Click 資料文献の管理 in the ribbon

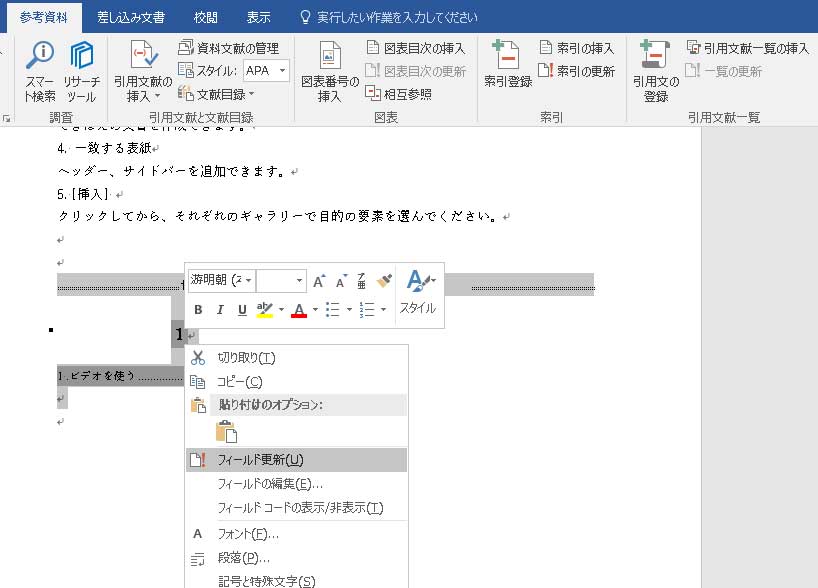(x=229, y=47)
